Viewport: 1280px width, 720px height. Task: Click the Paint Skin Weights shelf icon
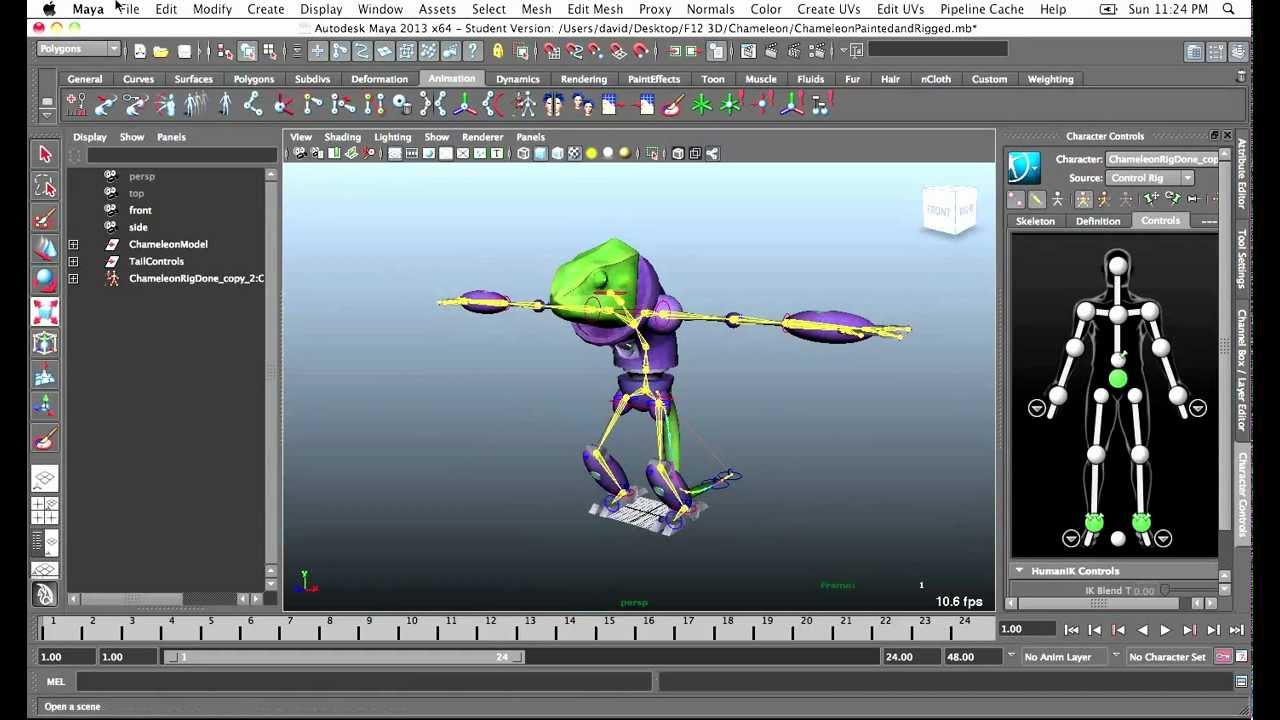pos(673,103)
